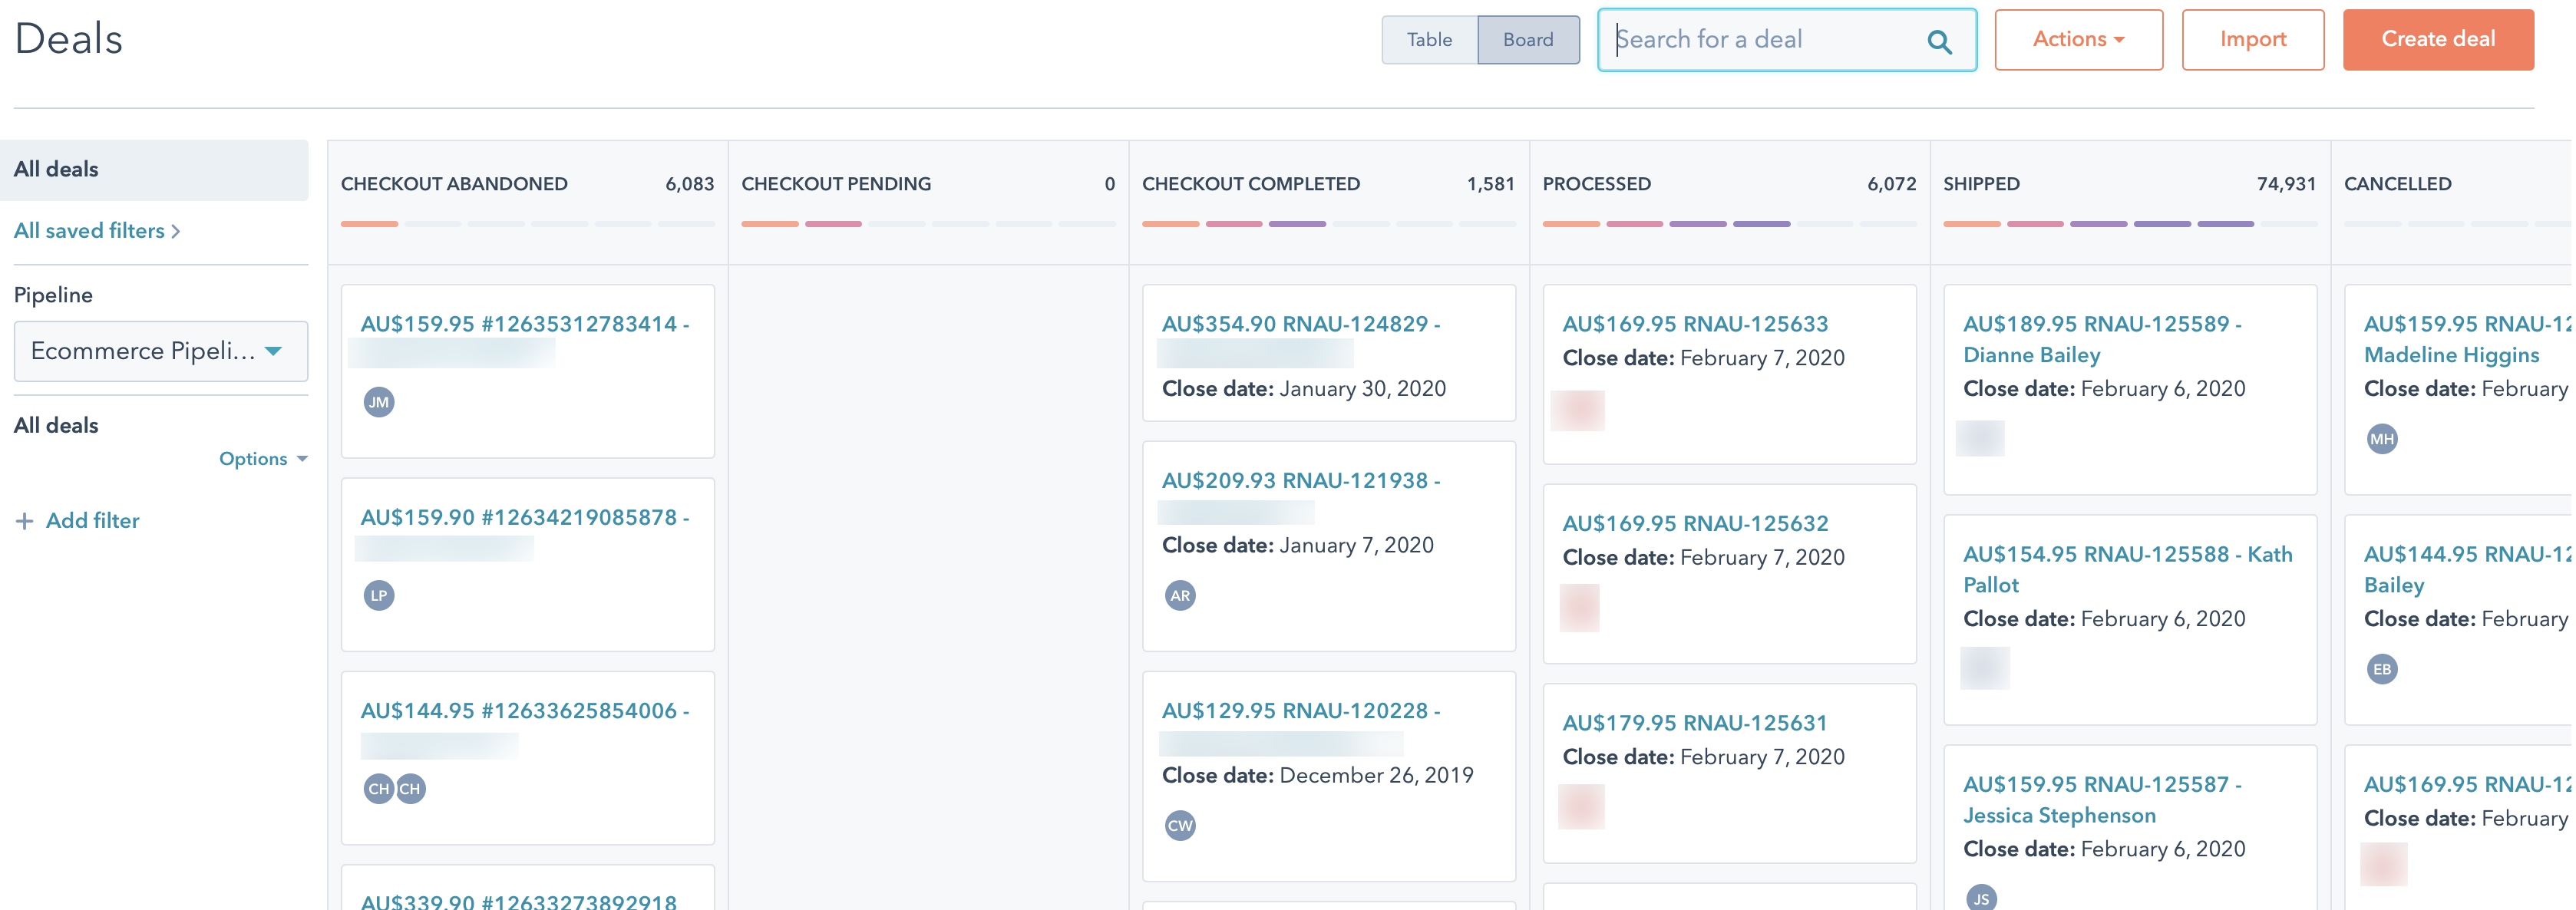
Task: Click the AR owner avatar
Action: click(1180, 595)
